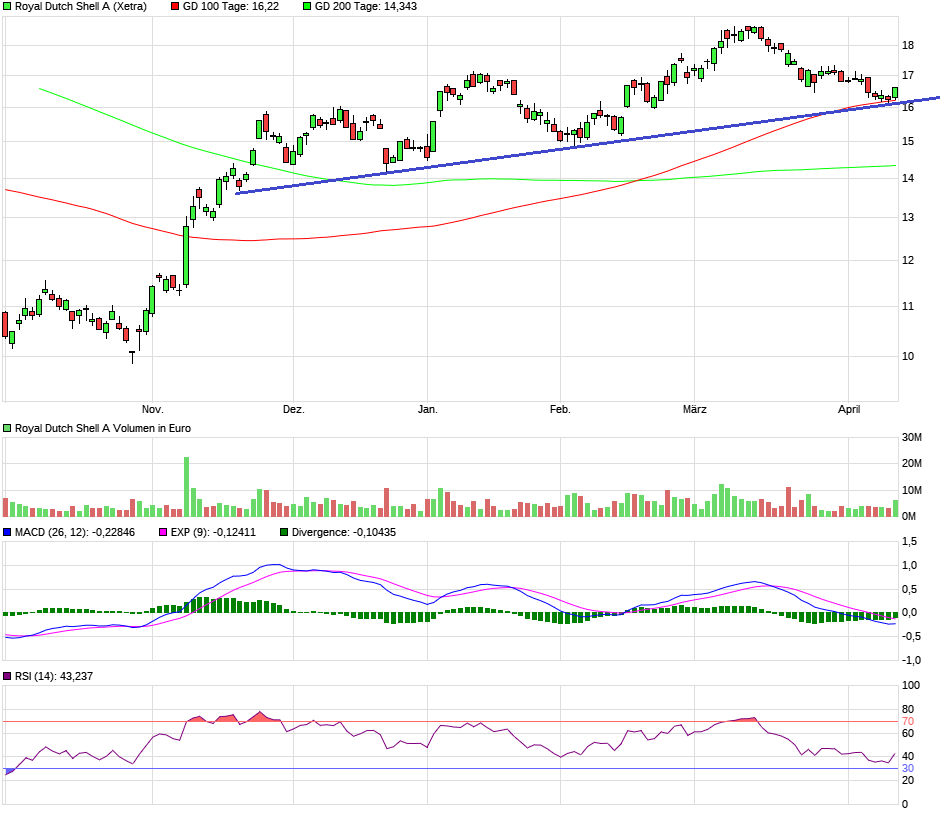Screen dimensions: 940x814
Task: Click the volume axis value 0M
Action: (909, 517)
